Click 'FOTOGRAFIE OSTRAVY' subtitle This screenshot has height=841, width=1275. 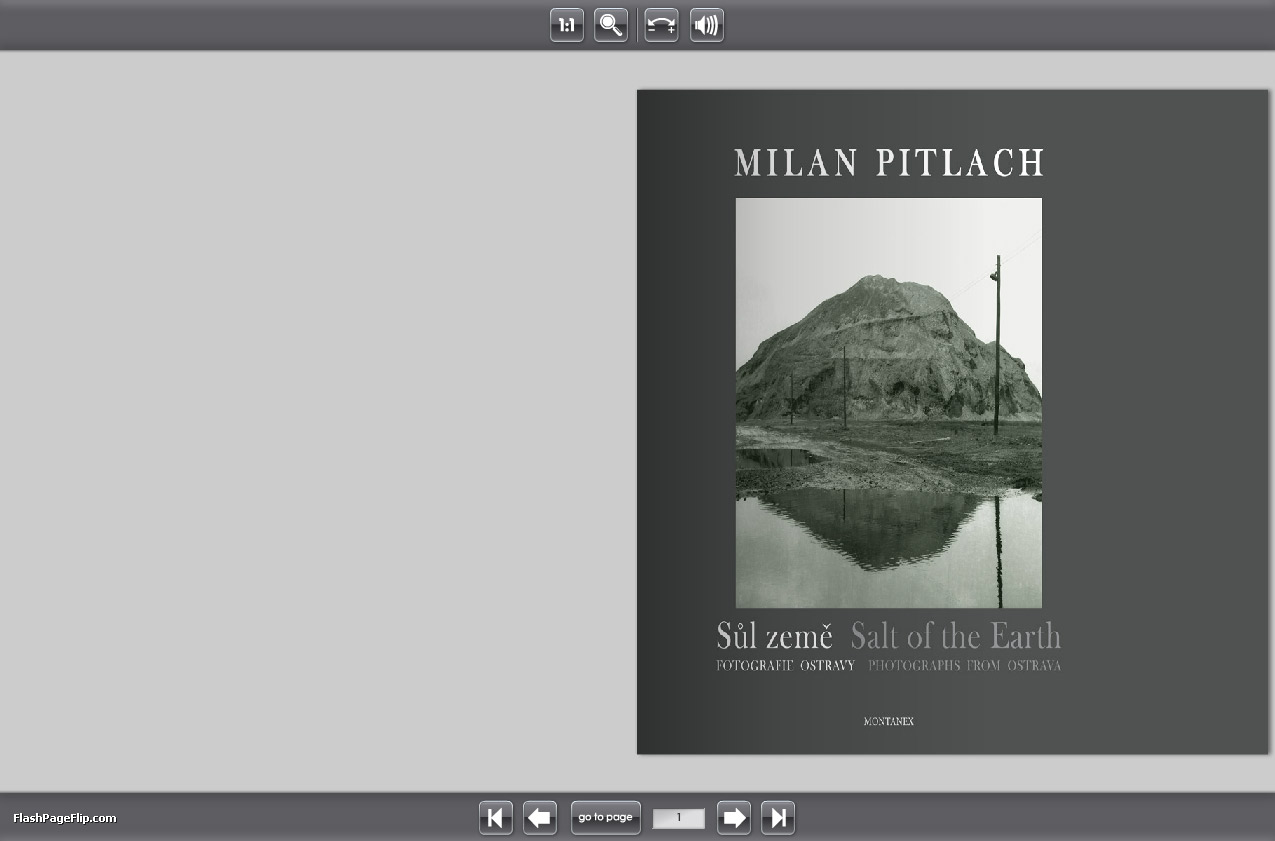(786, 666)
